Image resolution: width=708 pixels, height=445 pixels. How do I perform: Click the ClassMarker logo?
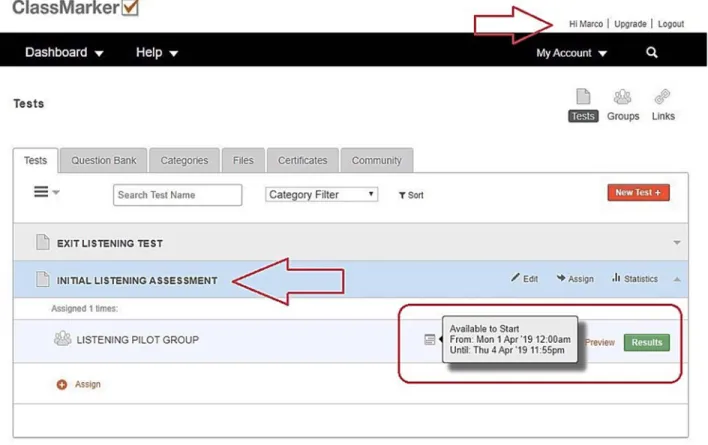click(75, 8)
